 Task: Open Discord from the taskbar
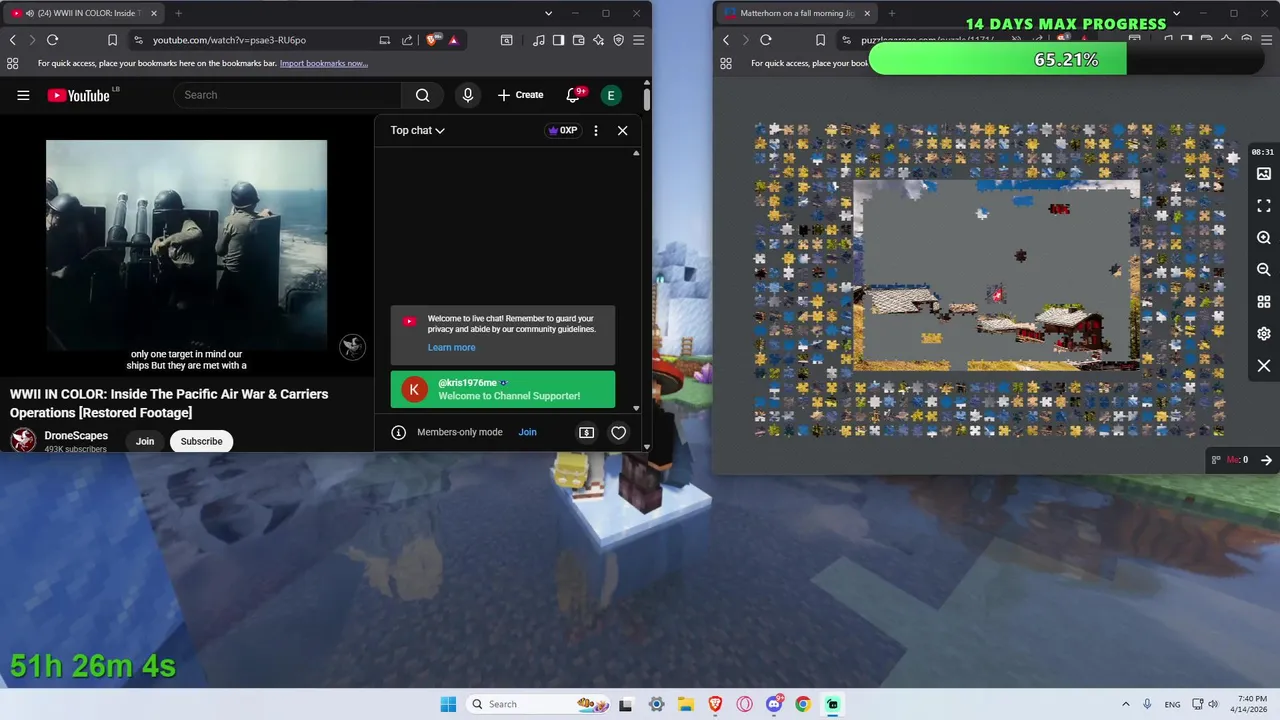(x=774, y=704)
